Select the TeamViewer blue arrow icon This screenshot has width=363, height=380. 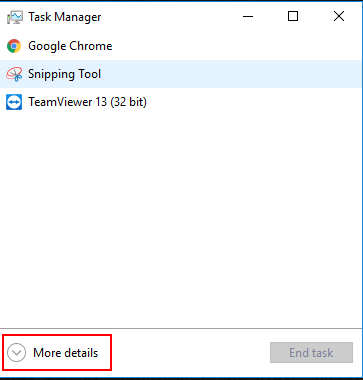click(x=14, y=102)
